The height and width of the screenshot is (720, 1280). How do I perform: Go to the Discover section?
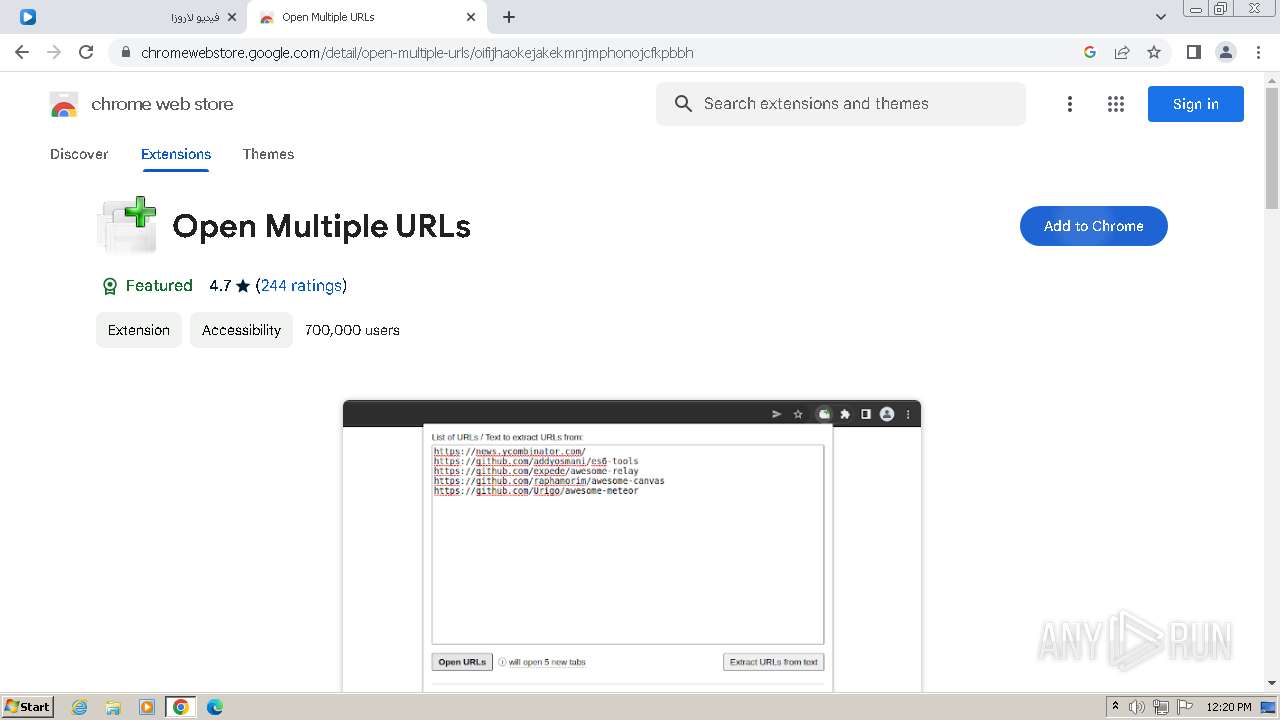click(79, 154)
